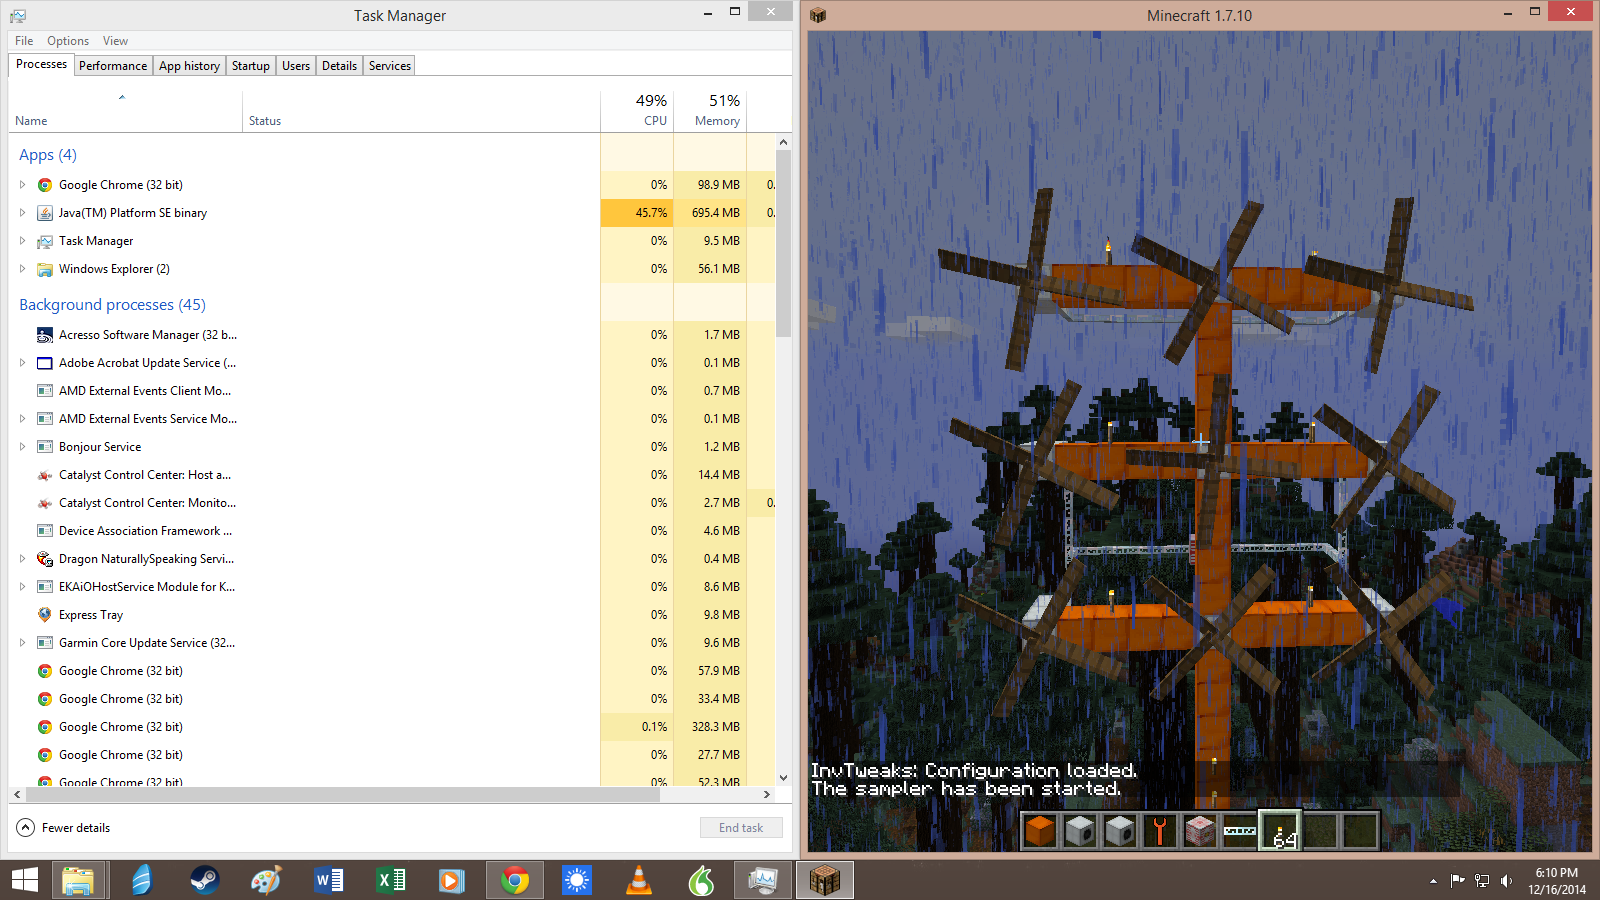The height and width of the screenshot is (900, 1600).
Task: Click the End task button
Action: pos(740,828)
